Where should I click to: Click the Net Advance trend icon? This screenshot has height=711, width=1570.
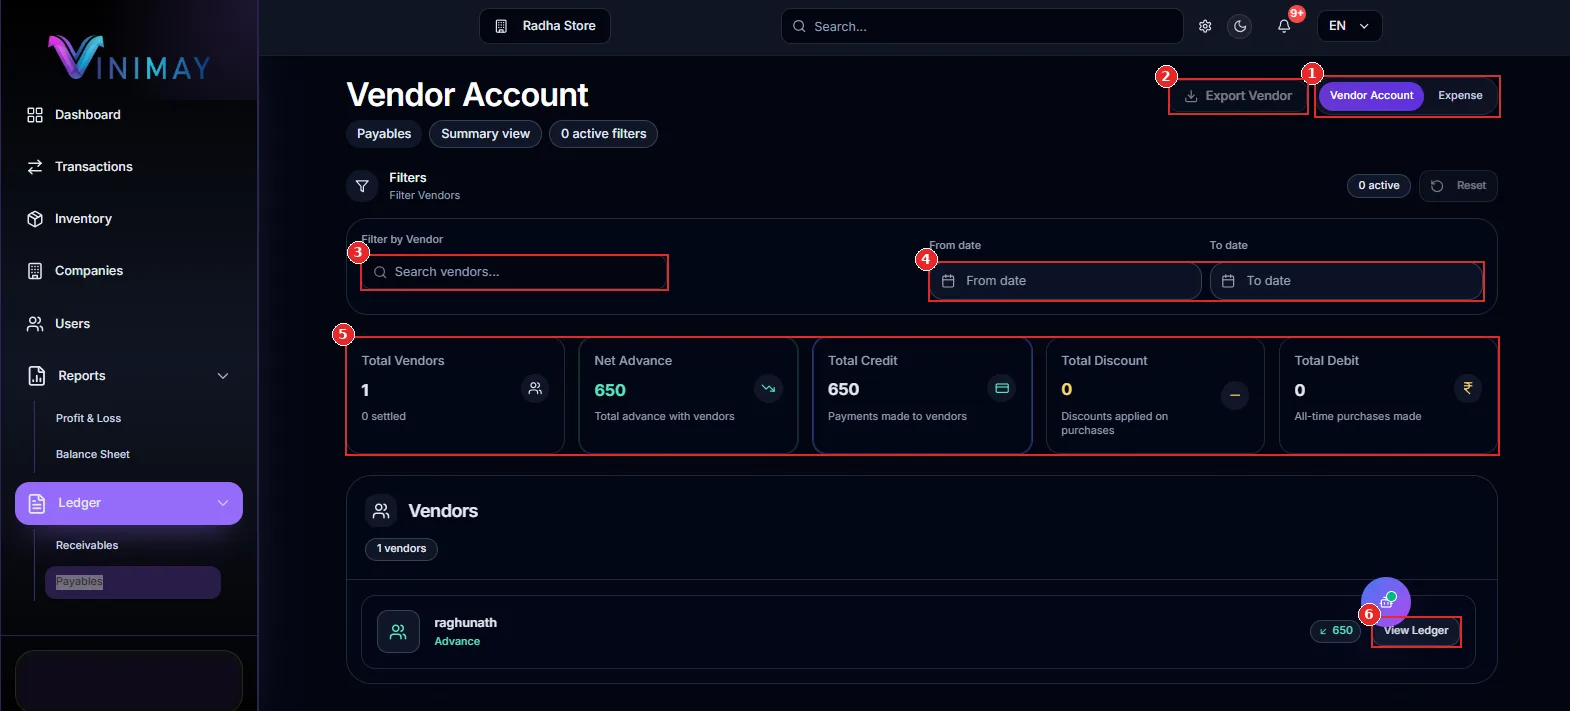pyautogui.click(x=768, y=388)
